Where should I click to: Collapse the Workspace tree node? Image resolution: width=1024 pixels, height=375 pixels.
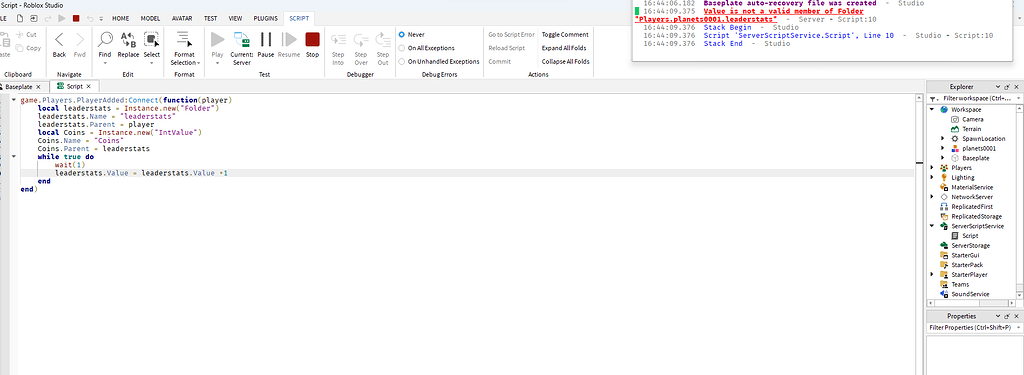coord(933,110)
